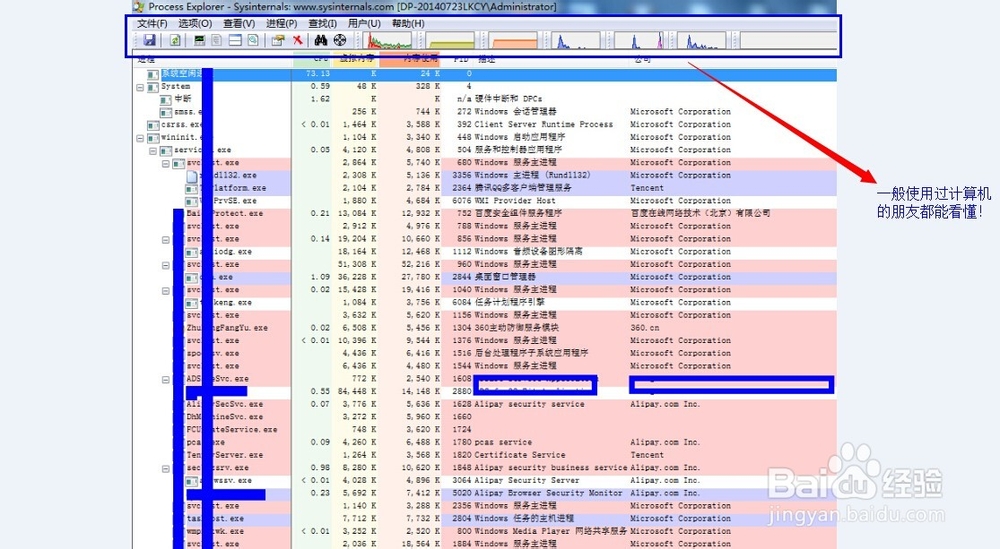
Task: Open the 查找(I) menu
Action: [322, 23]
